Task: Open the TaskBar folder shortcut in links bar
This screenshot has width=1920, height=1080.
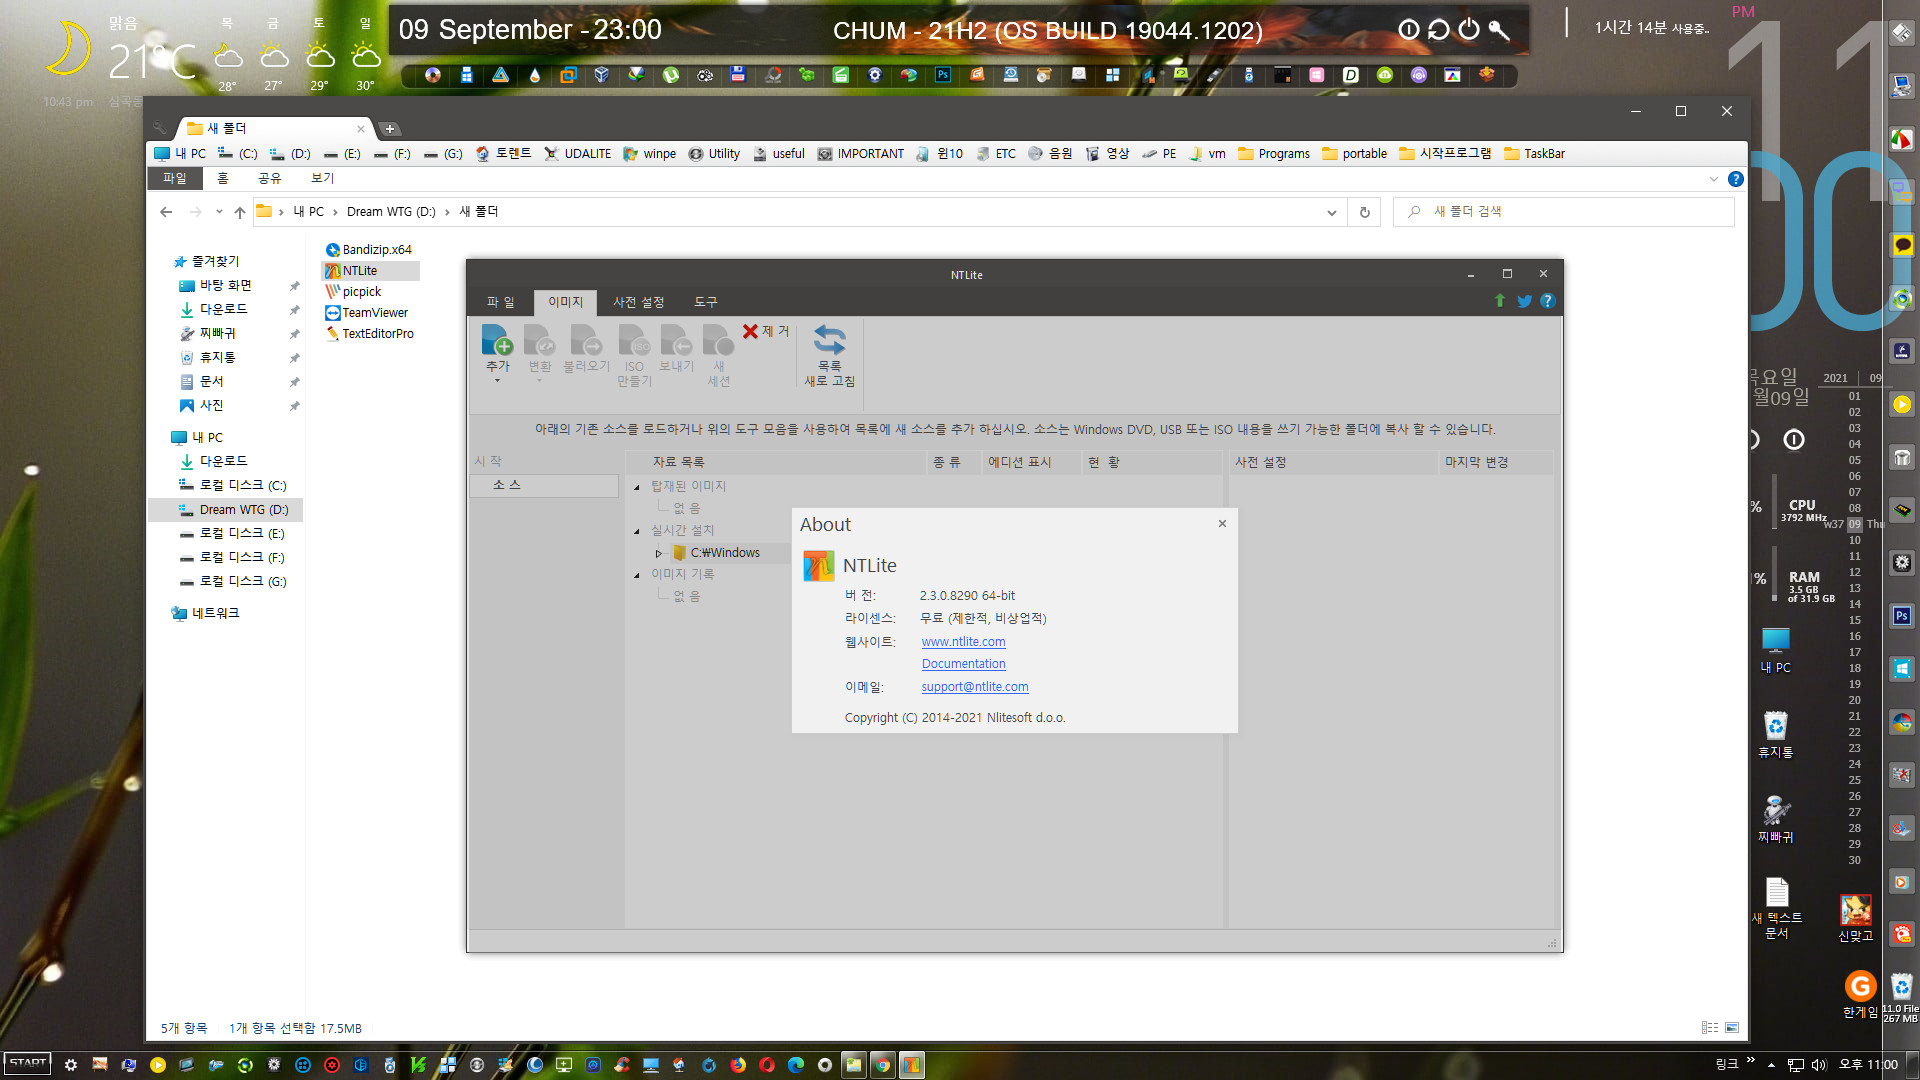Action: [x=1534, y=154]
